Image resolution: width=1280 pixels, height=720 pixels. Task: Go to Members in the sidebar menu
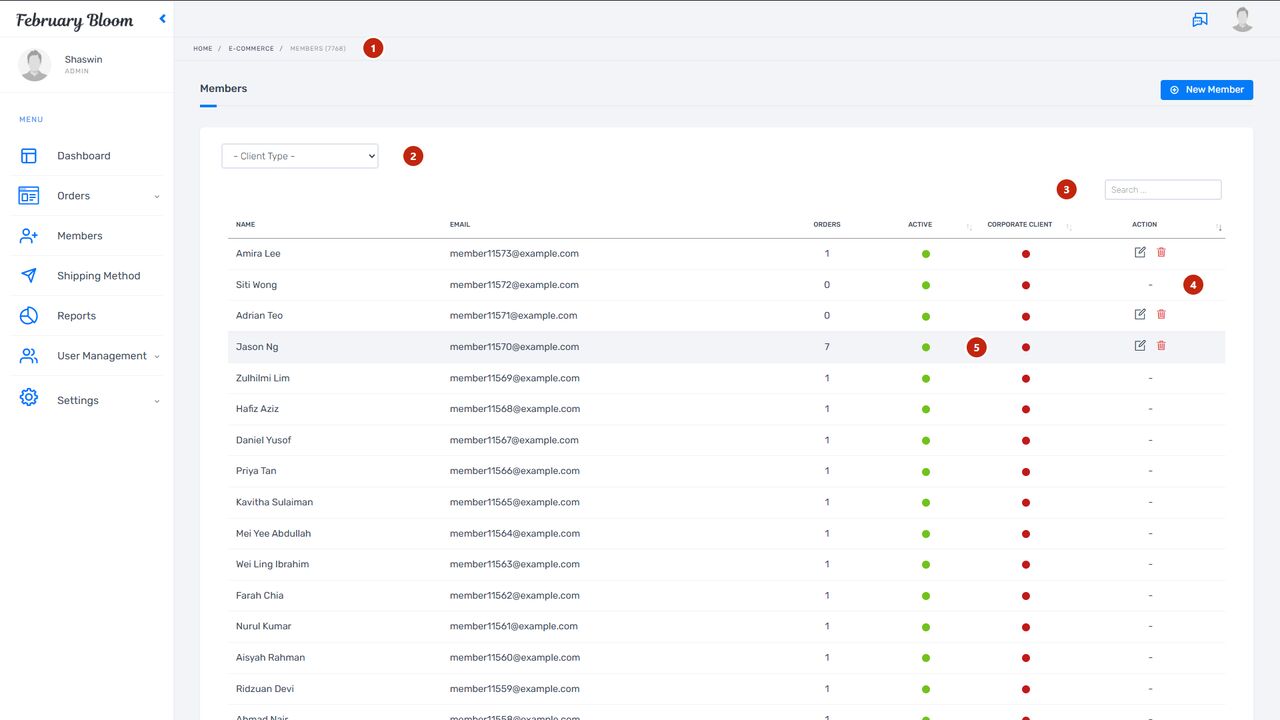coord(80,236)
